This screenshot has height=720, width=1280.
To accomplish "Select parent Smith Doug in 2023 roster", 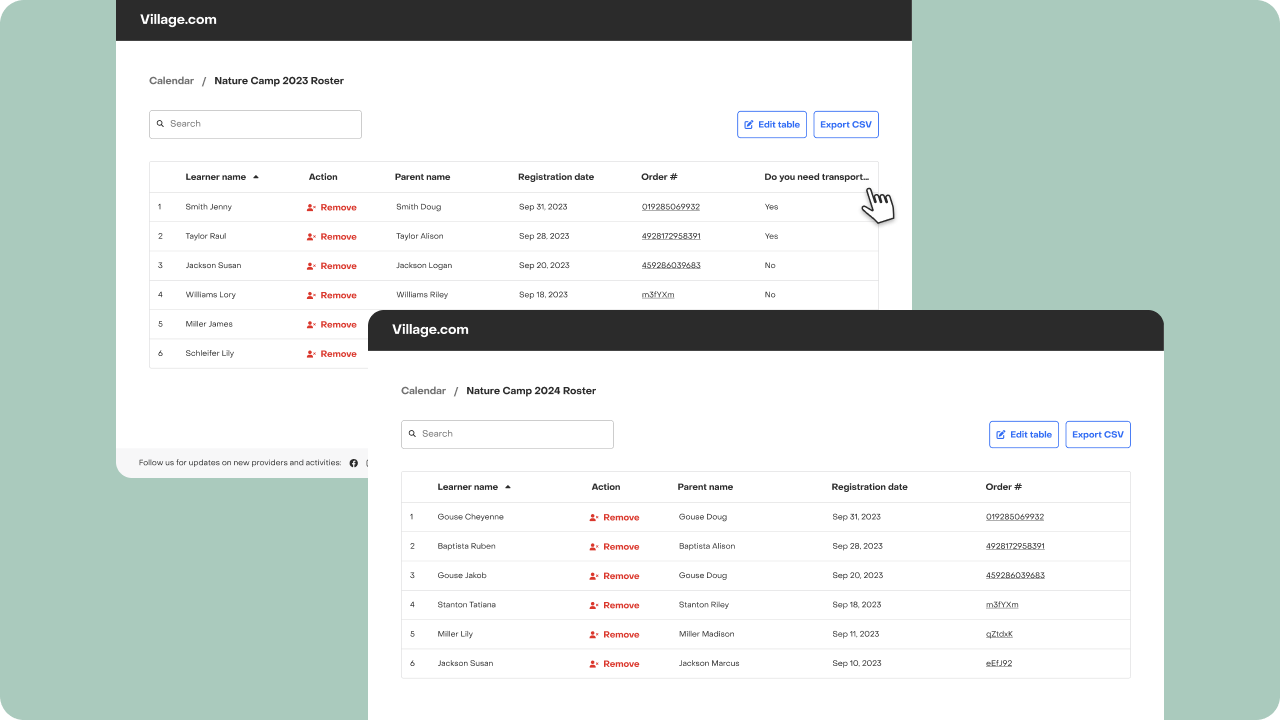I will pyautogui.click(x=418, y=207).
